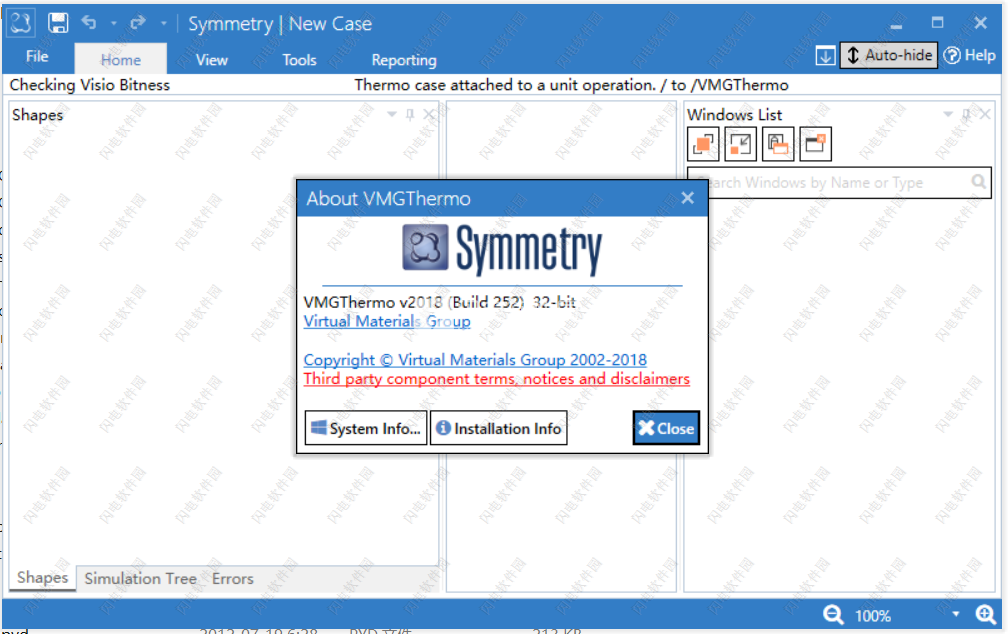The image size is (1008, 634).
Task: Switch to the Shapes bottom tab
Action: 42,577
